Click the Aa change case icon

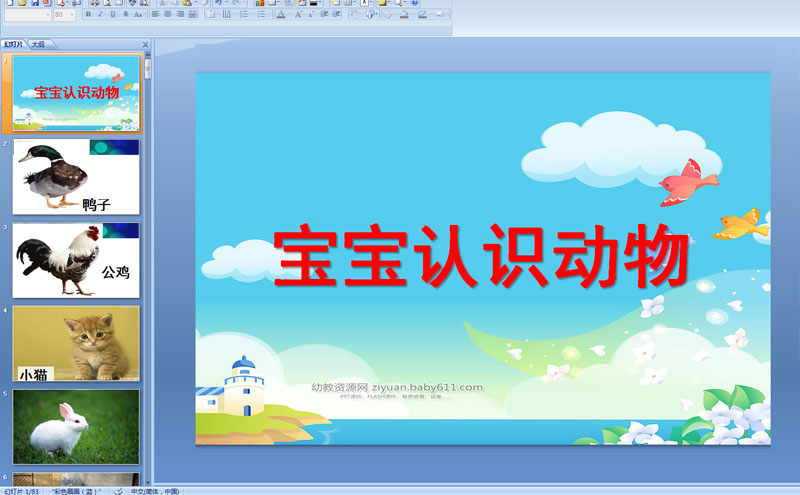138,14
